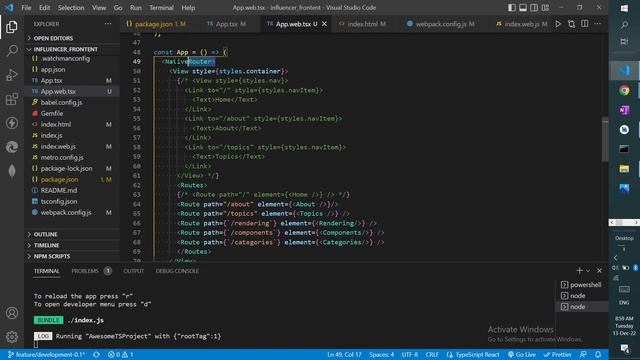Screen dimensions: 640x360
Task: Switch to the package.json tab
Action: [156, 24]
